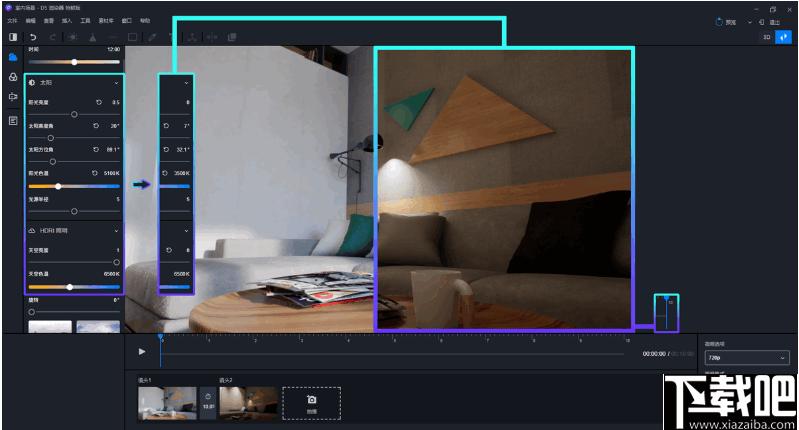The height and width of the screenshot is (430, 799).
Task: Click the 天空亮度 slider handle
Action: pos(116,262)
